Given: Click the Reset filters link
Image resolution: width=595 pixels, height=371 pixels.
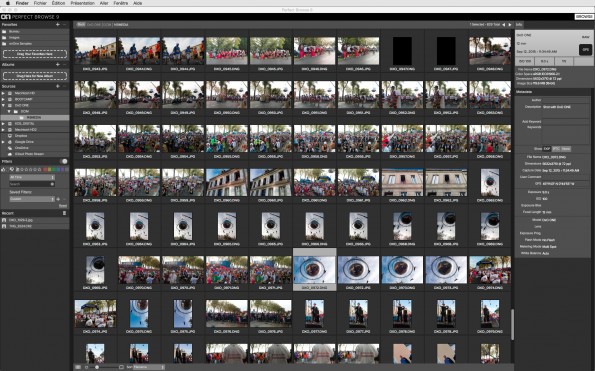Looking at the screenshot, I should point(63,206).
